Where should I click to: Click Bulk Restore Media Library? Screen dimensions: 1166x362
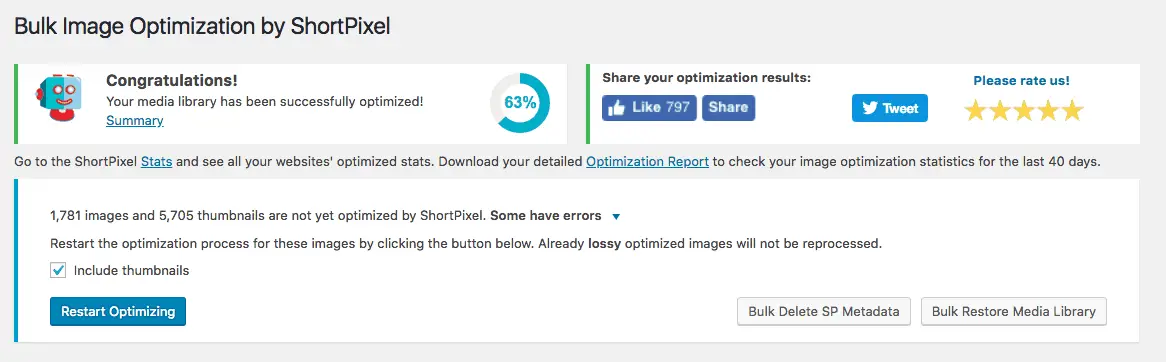pyautogui.click(x=1014, y=311)
